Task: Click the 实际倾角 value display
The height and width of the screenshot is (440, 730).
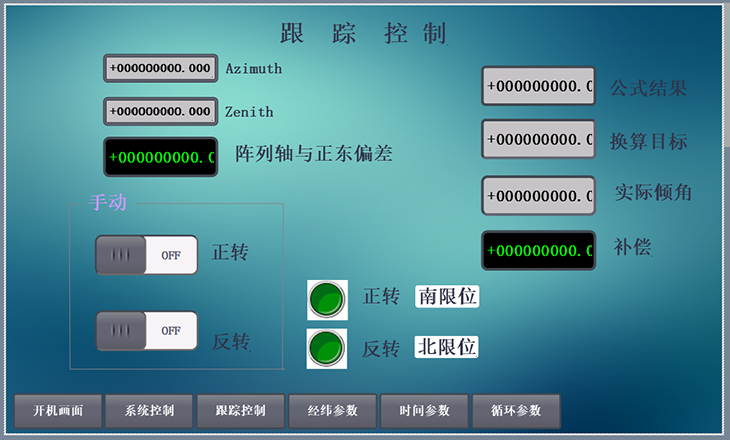Action: point(538,196)
